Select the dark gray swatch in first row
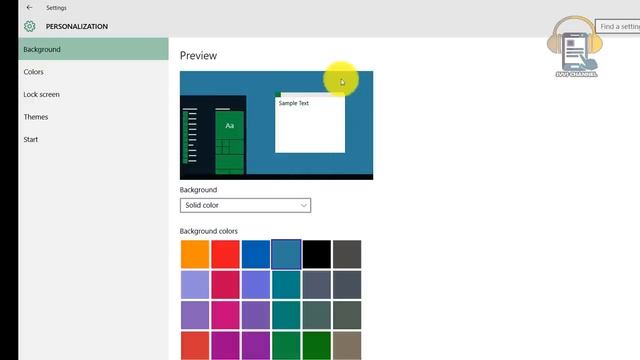 (x=347, y=254)
